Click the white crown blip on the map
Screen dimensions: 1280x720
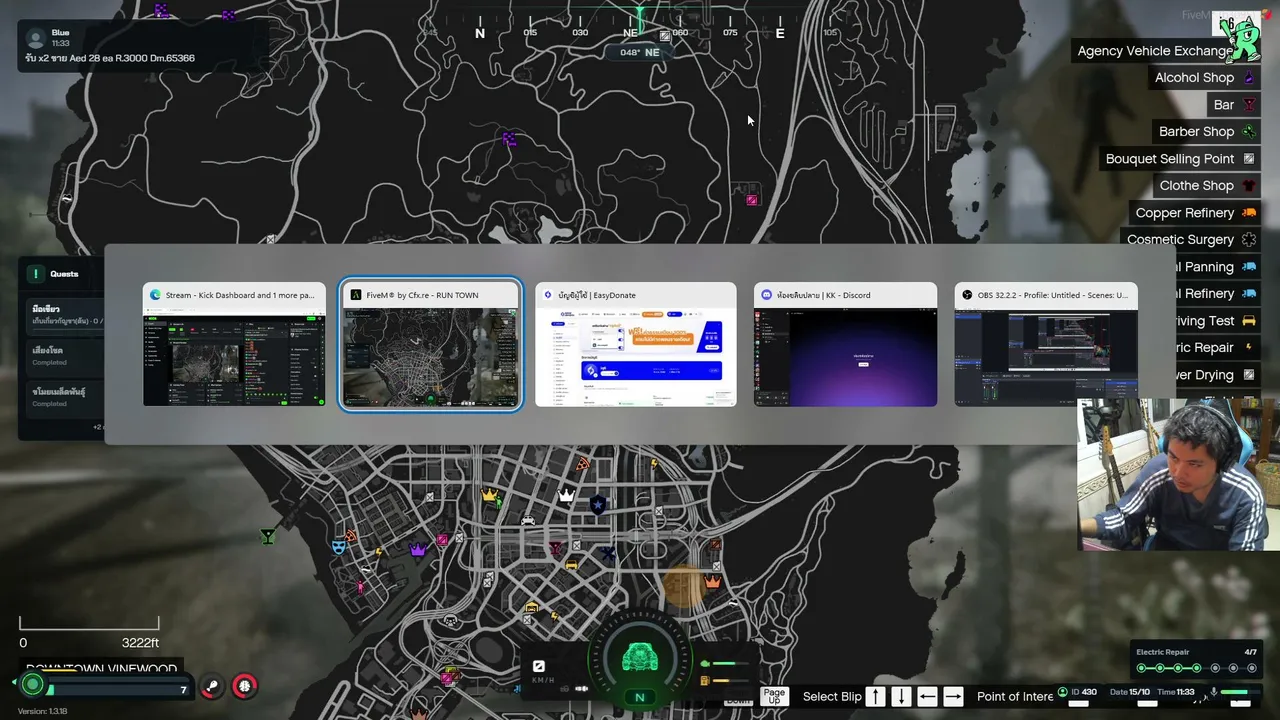[566, 495]
